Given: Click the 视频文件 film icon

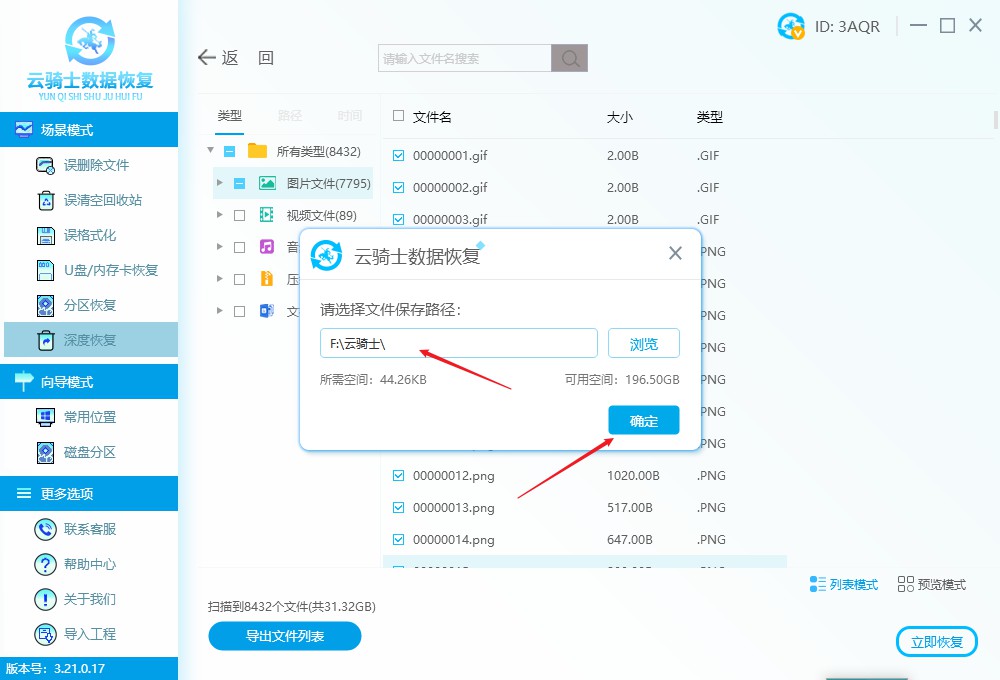Looking at the screenshot, I should coord(267,215).
